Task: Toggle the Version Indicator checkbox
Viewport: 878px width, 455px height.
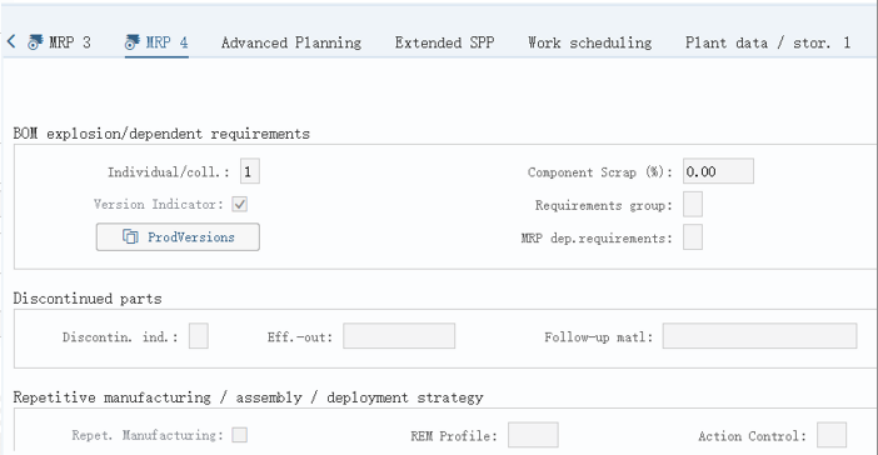Action: coord(240,204)
